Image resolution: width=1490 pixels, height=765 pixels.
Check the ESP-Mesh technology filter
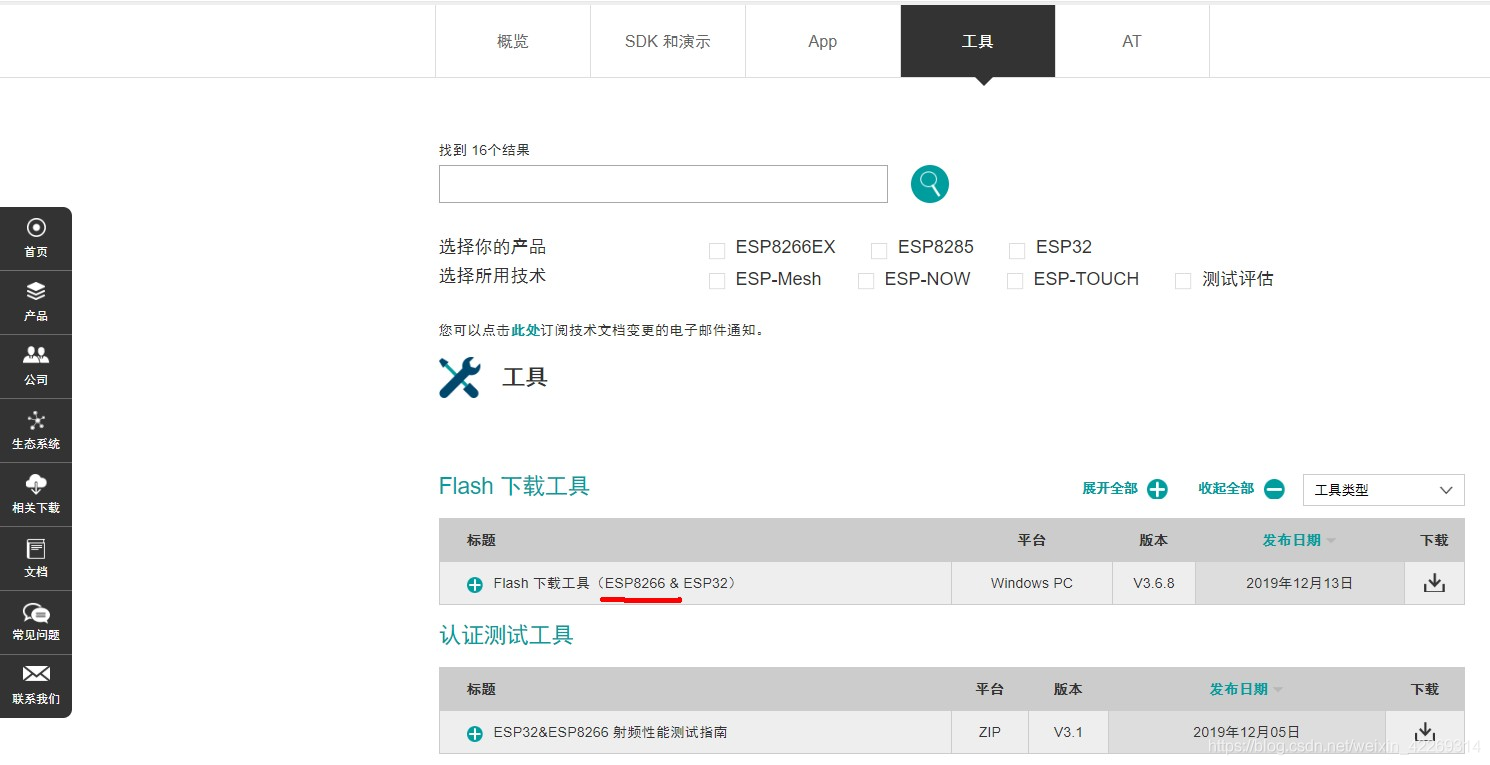[716, 281]
